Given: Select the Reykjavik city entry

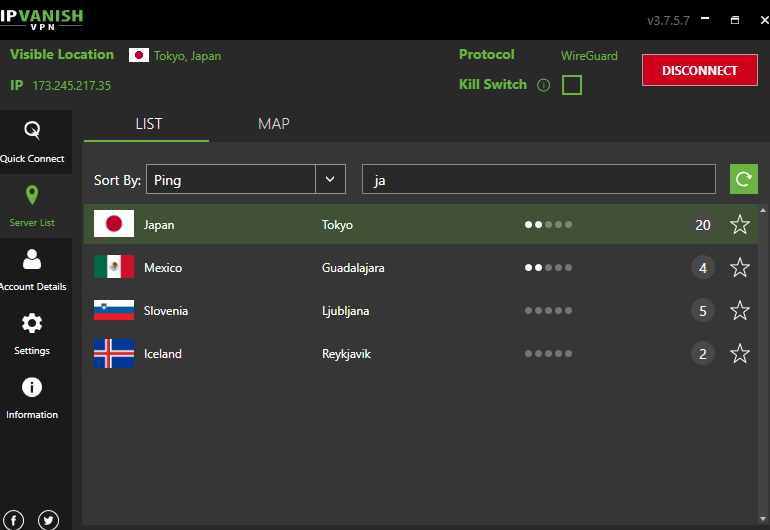Looking at the screenshot, I should point(346,354).
